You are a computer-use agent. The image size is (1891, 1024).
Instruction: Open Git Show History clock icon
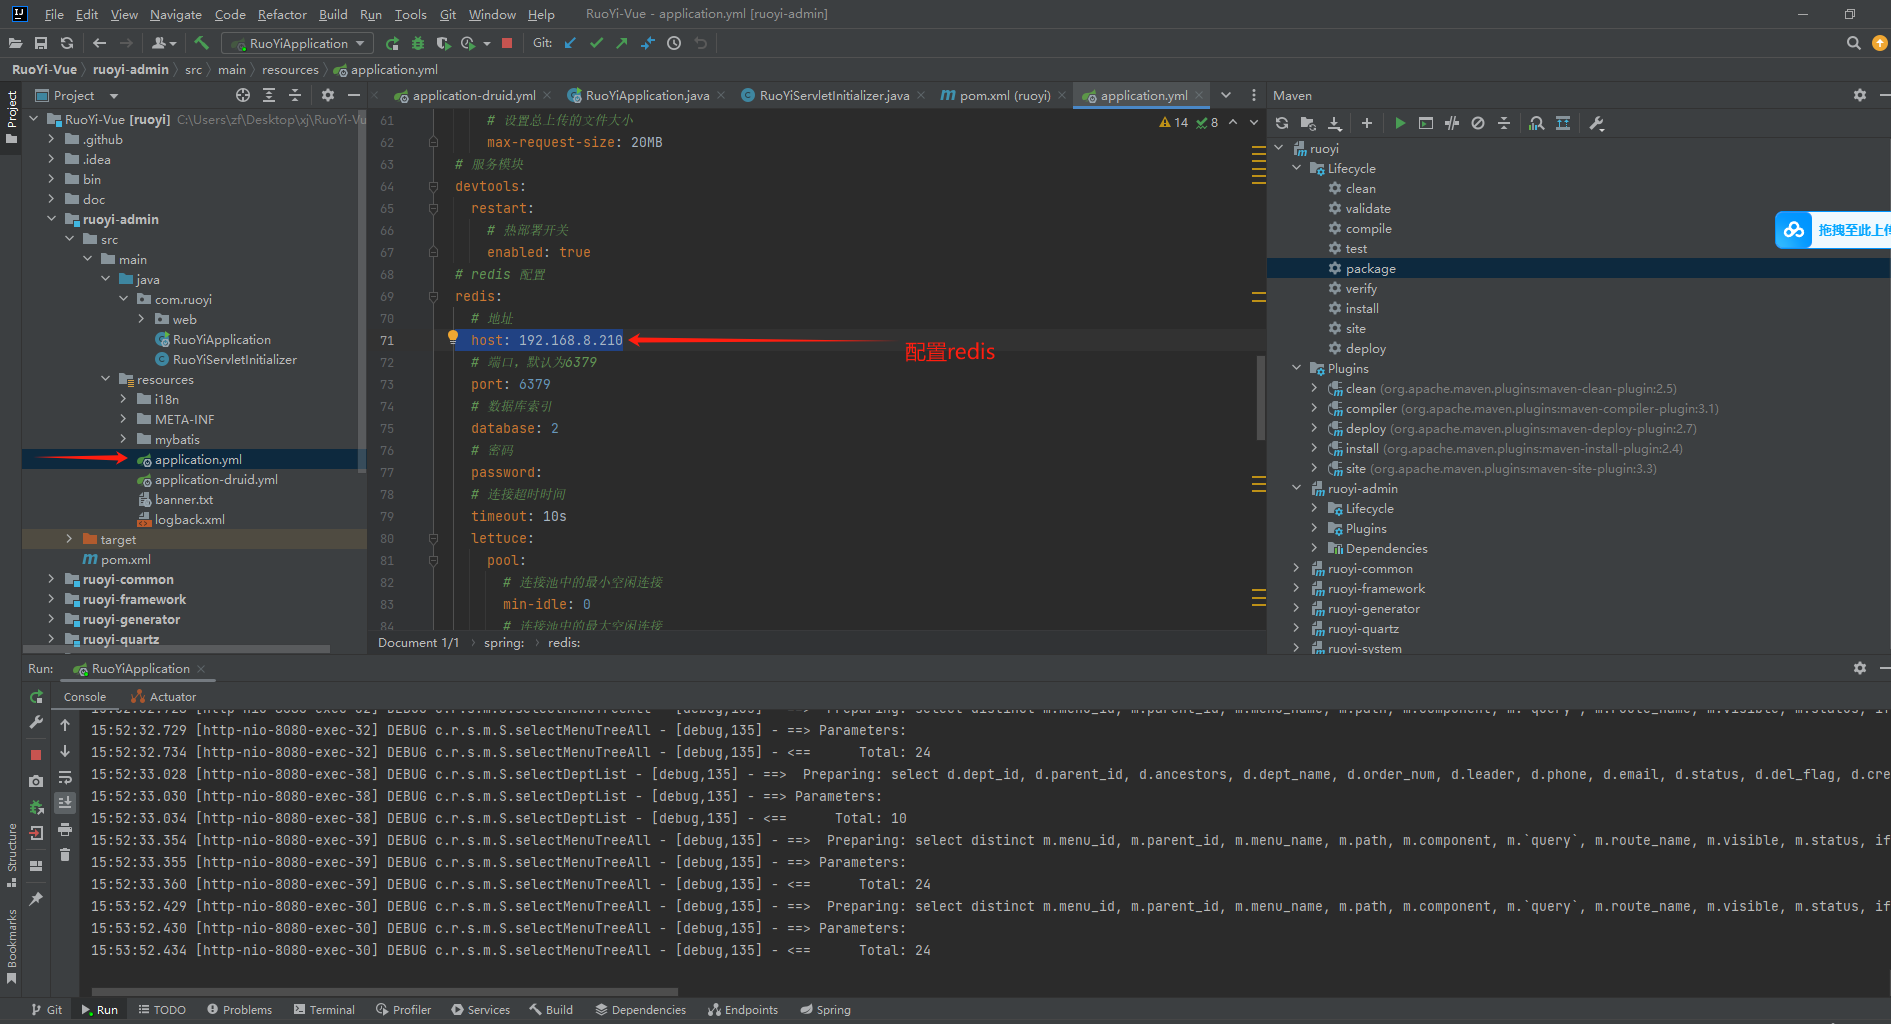tap(674, 43)
